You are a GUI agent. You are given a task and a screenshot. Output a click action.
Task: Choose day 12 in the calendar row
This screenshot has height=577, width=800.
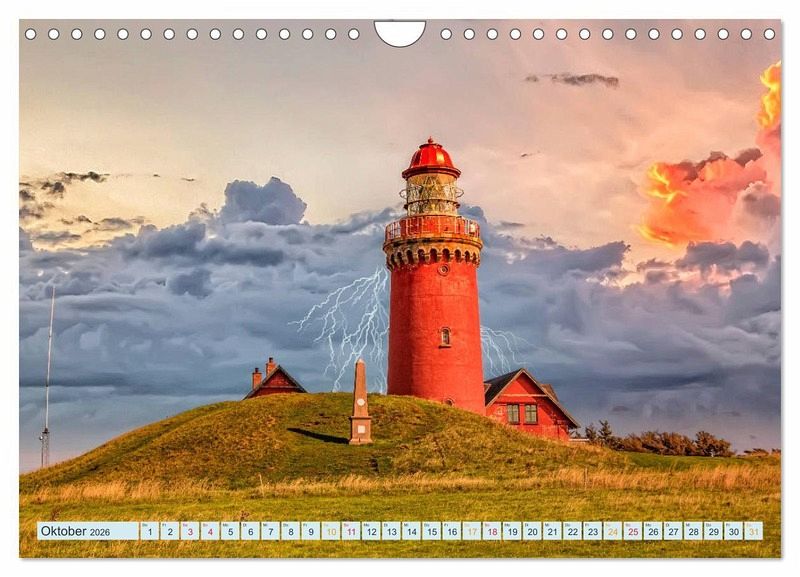click(x=371, y=531)
